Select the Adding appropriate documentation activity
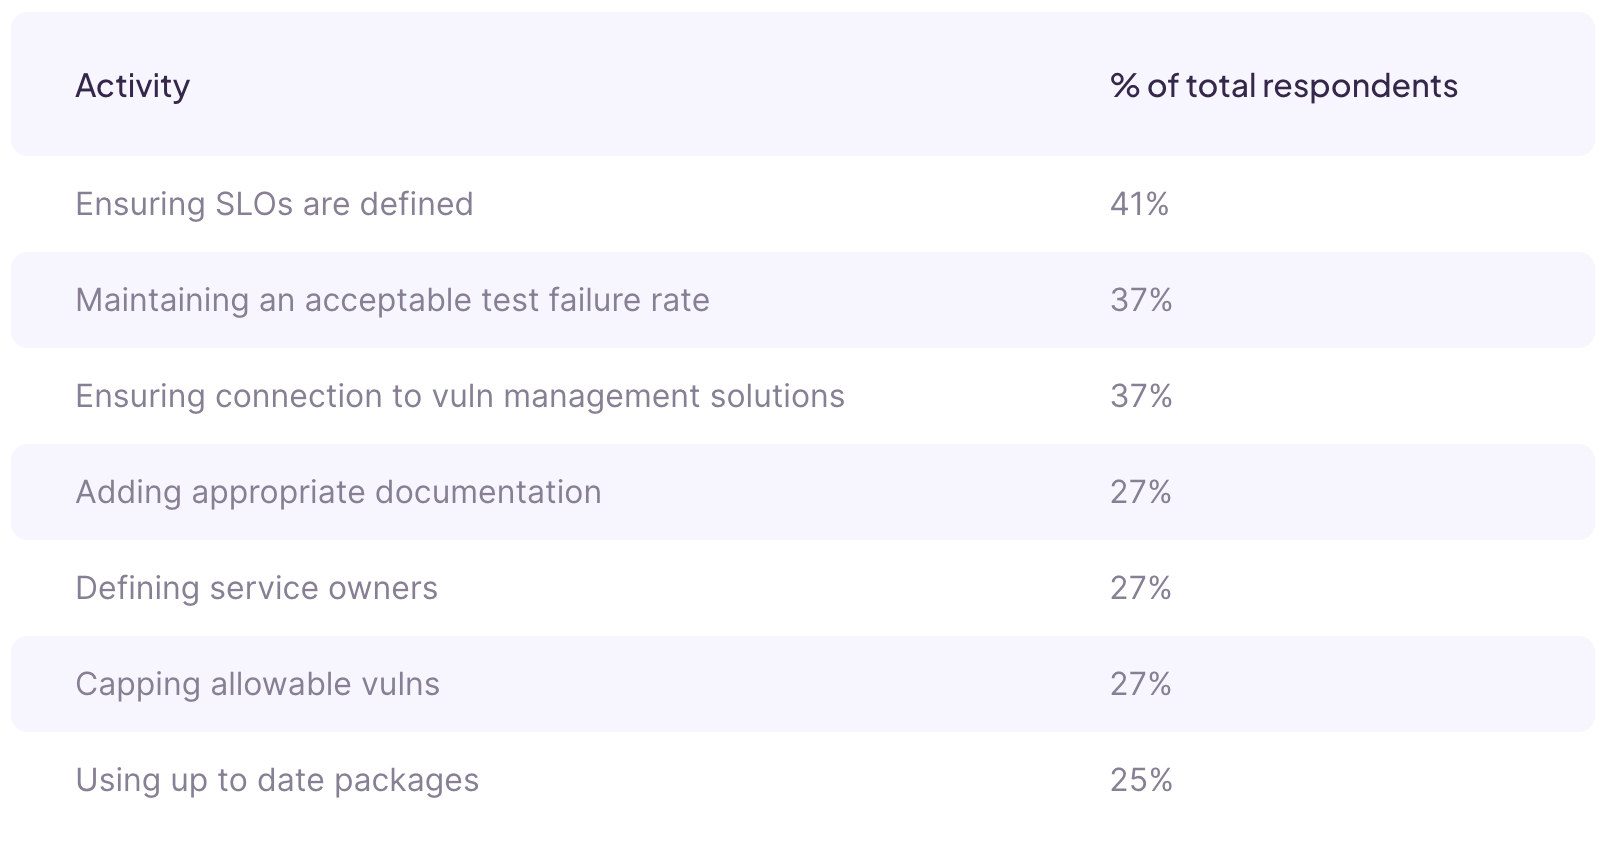1614x844 pixels. (338, 492)
